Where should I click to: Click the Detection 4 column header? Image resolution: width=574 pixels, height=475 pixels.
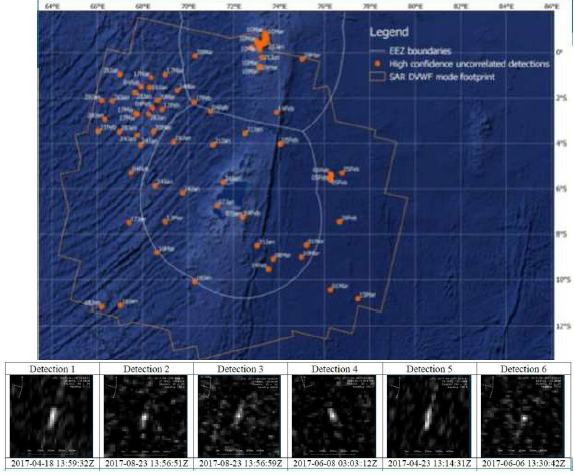point(335,369)
